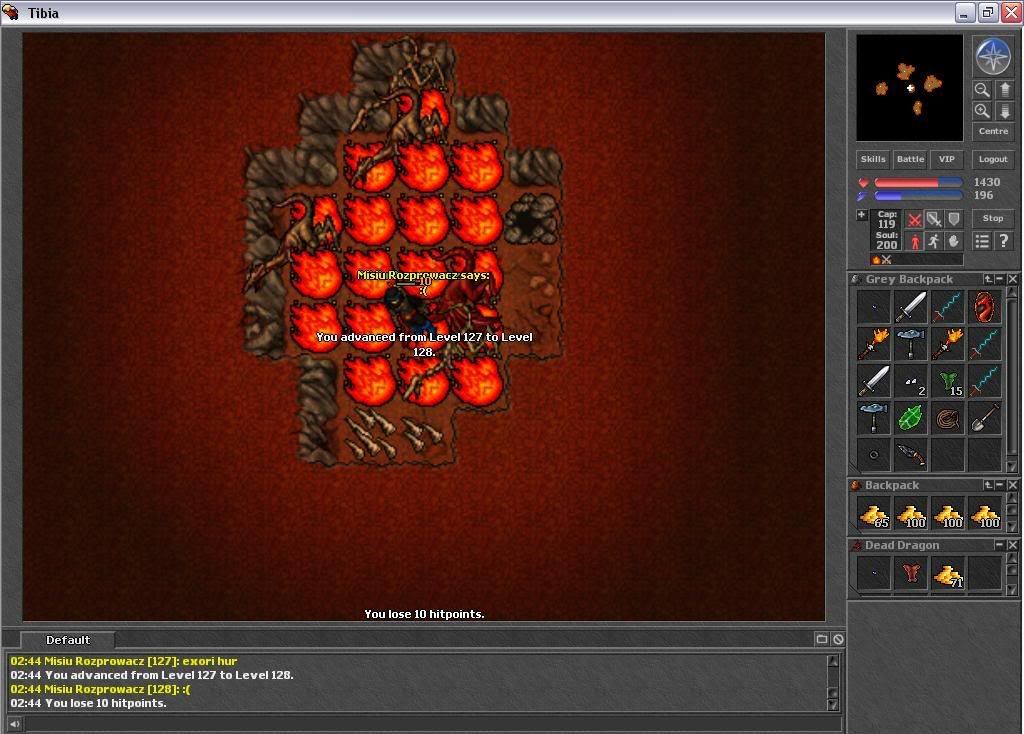Select the small ring in Grey Backpack
Image resolution: width=1024 pixels, height=734 pixels.
pos(874,455)
